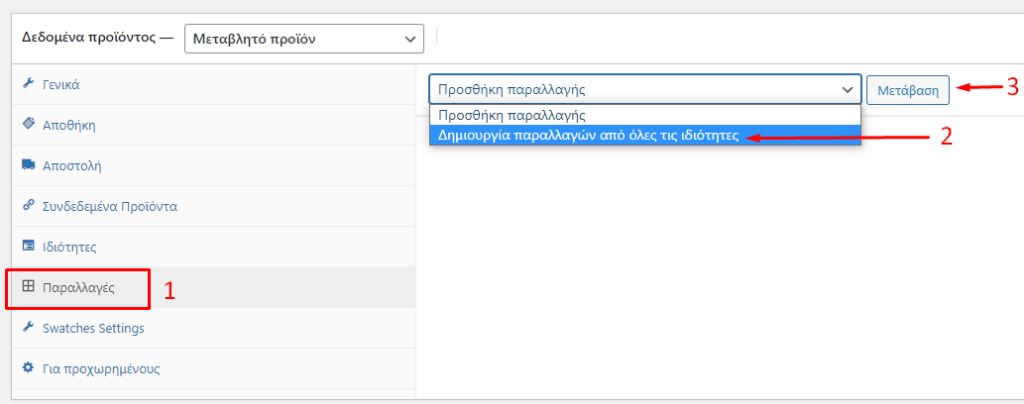The image size is (1024, 404).
Task: Click the wrench icon beside Γενικά
Action: point(28,84)
